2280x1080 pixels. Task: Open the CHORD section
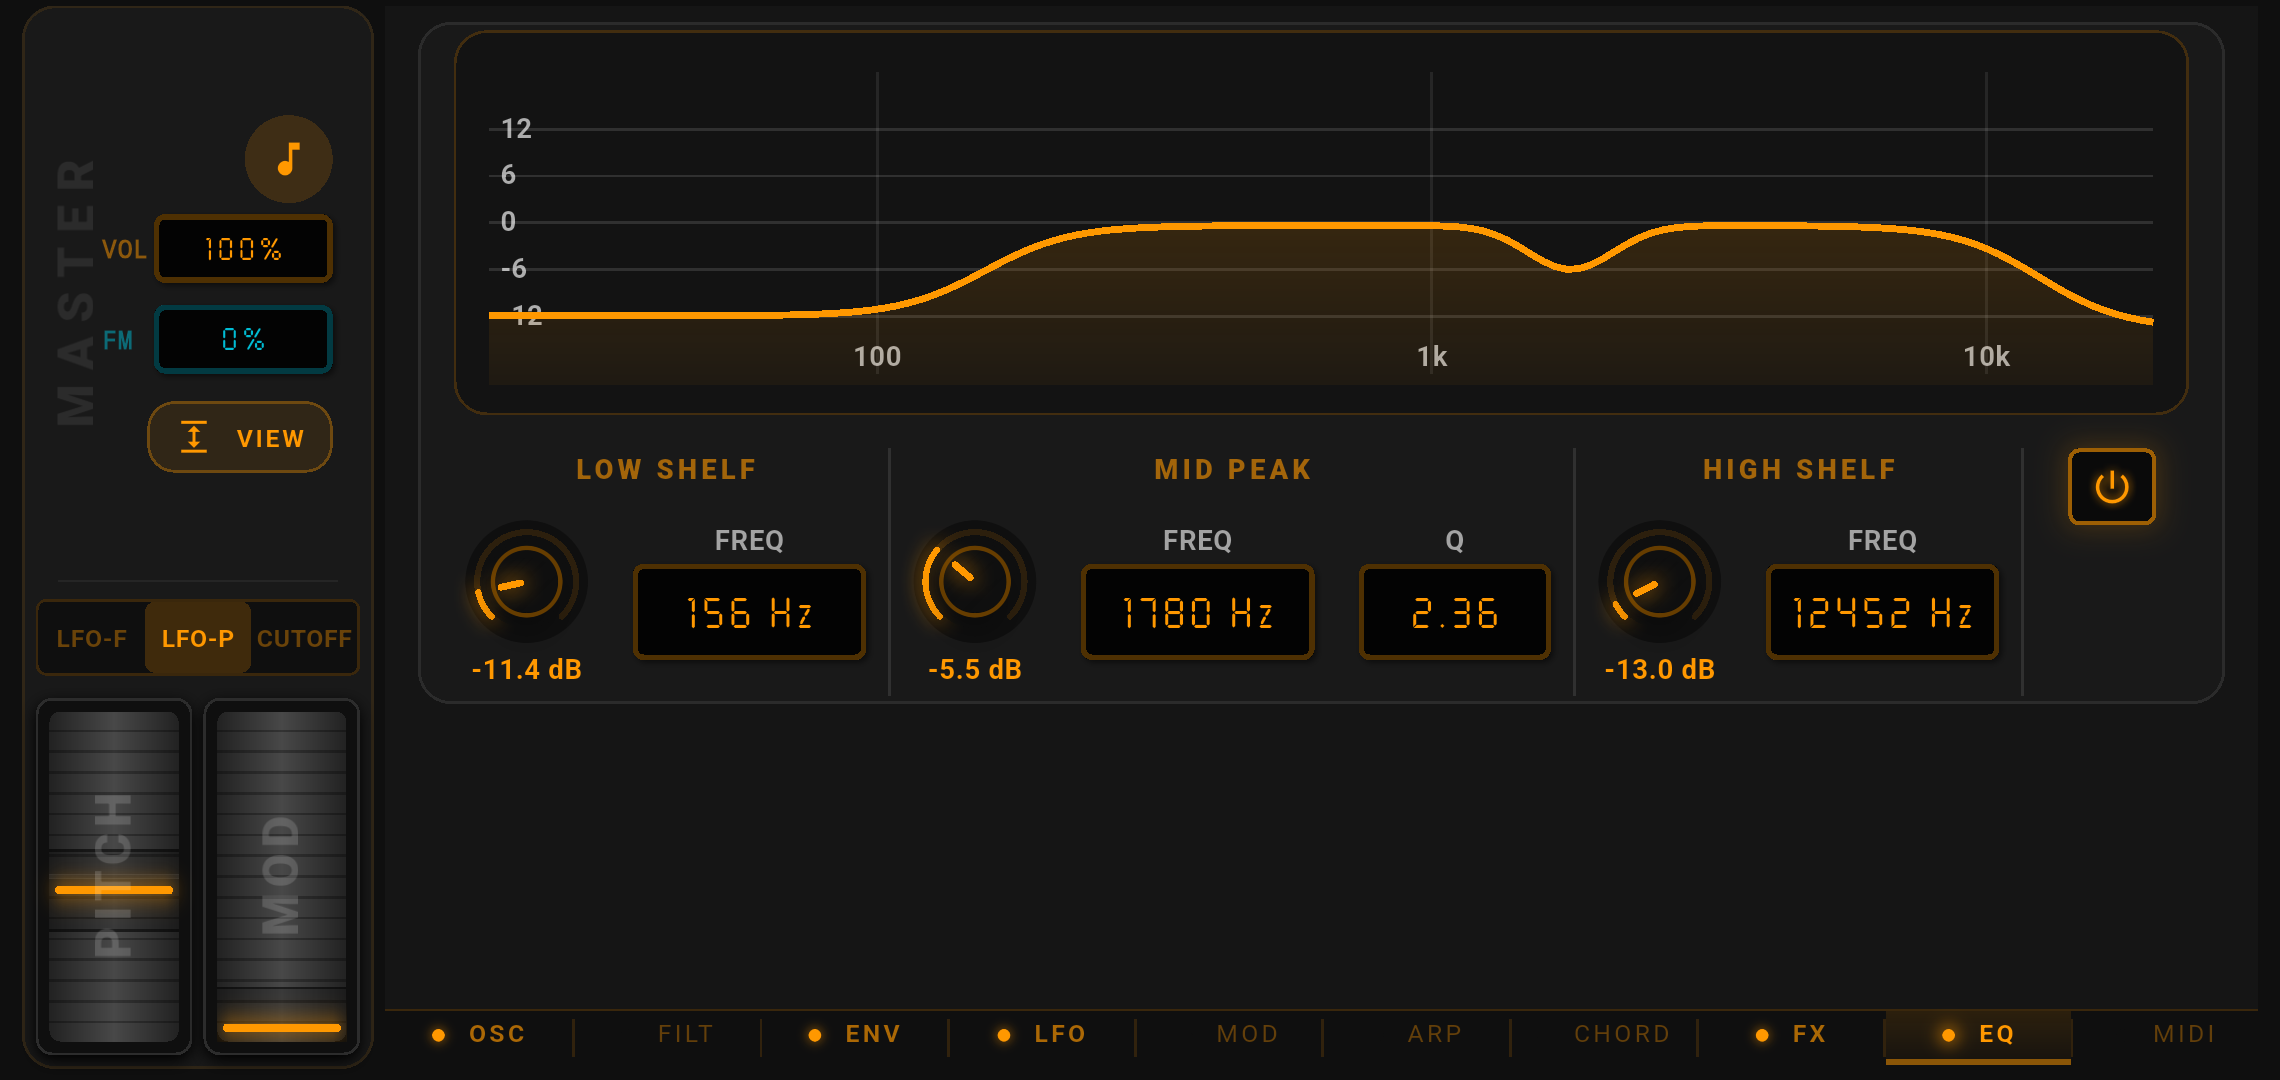pyautogui.click(x=1621, y=1034)
